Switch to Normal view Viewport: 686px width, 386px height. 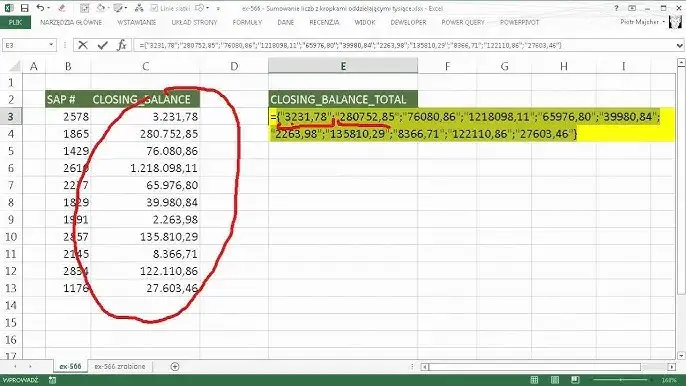(x=534, y=380)
